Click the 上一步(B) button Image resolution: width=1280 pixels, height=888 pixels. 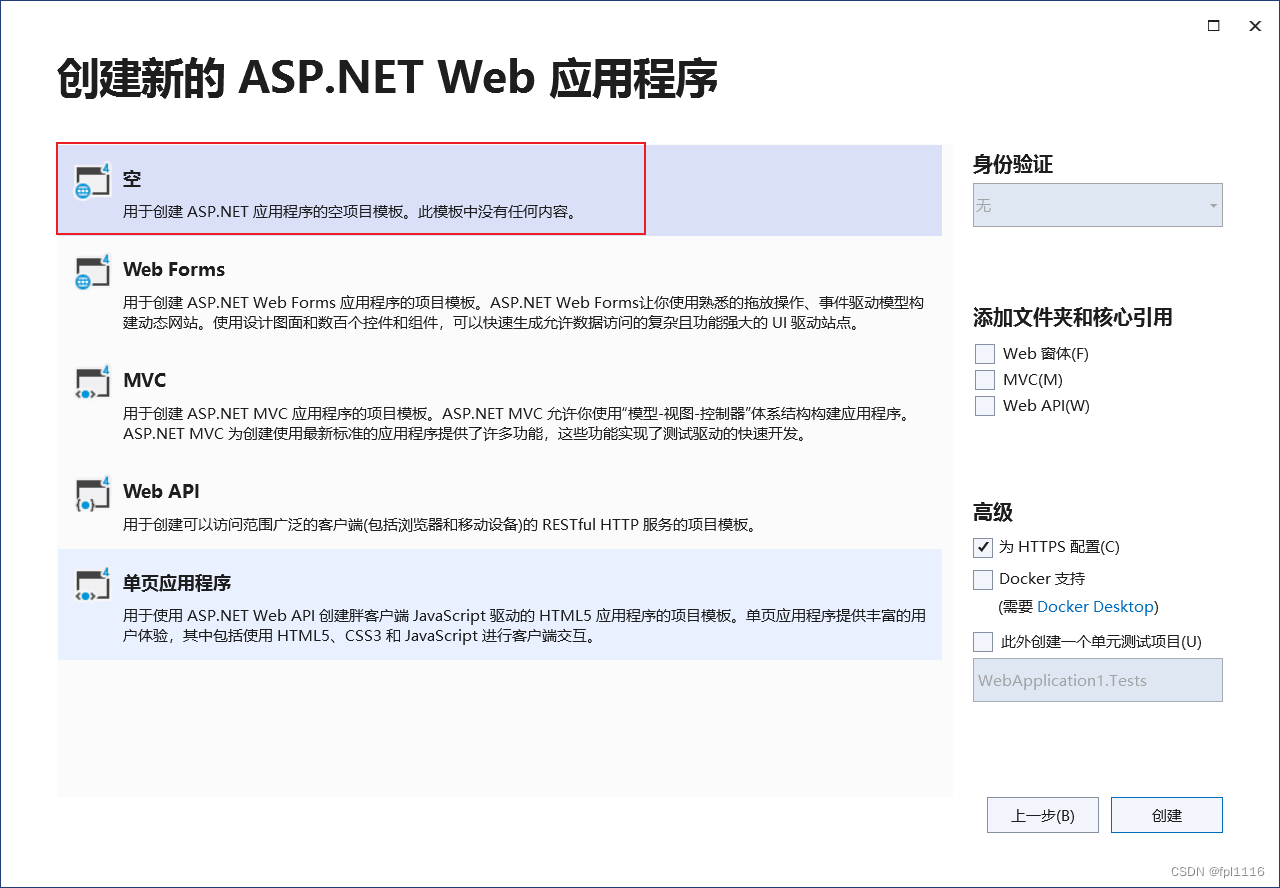tap(1043, 815)
